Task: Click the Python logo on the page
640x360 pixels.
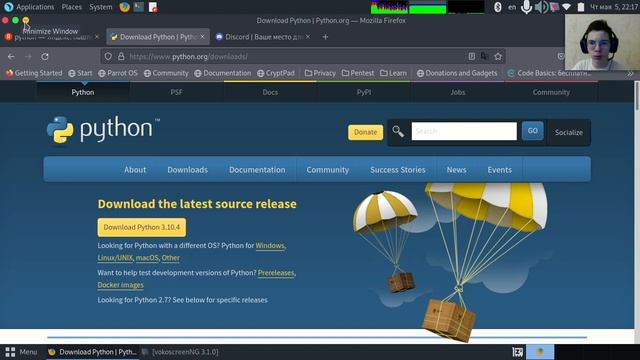Action: [103, 129]
